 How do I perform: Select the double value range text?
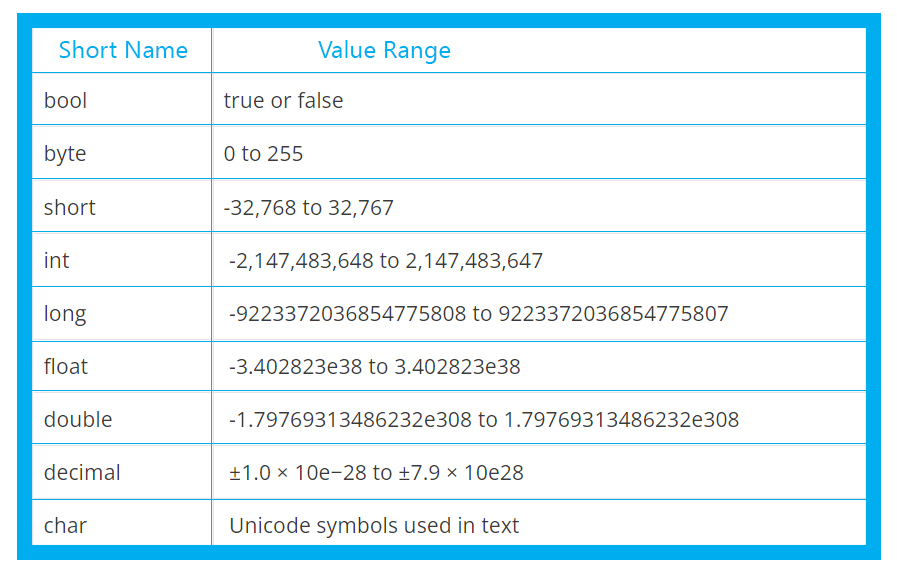tap(484, 419)
